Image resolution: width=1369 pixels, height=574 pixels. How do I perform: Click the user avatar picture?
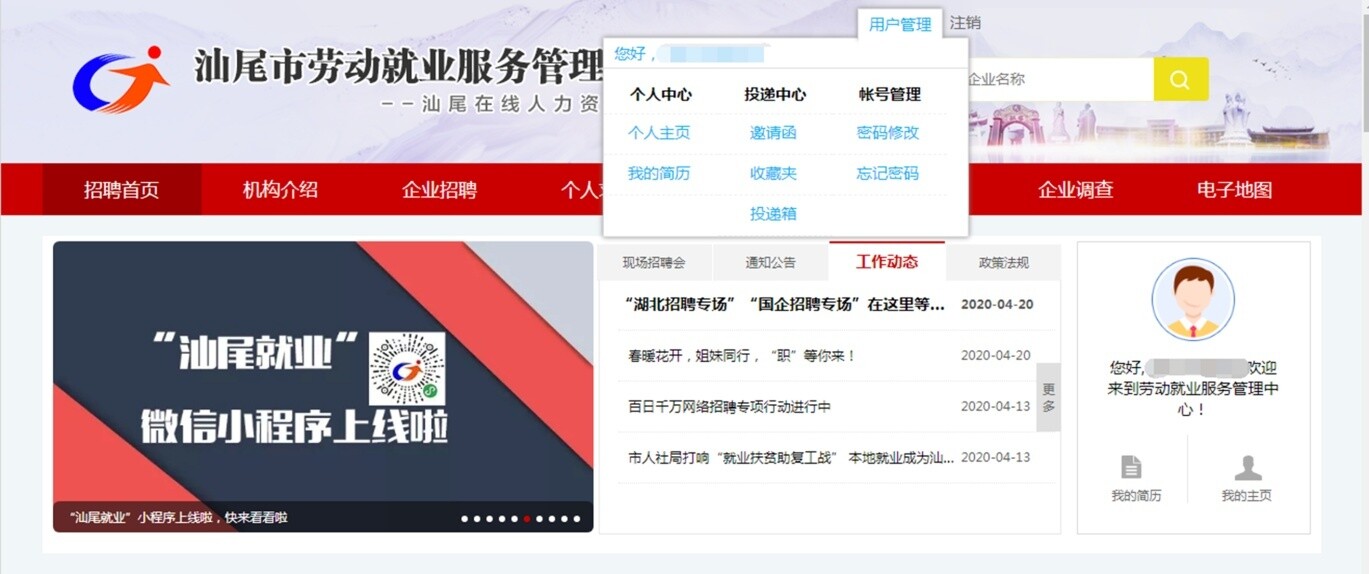(1192, 299)
